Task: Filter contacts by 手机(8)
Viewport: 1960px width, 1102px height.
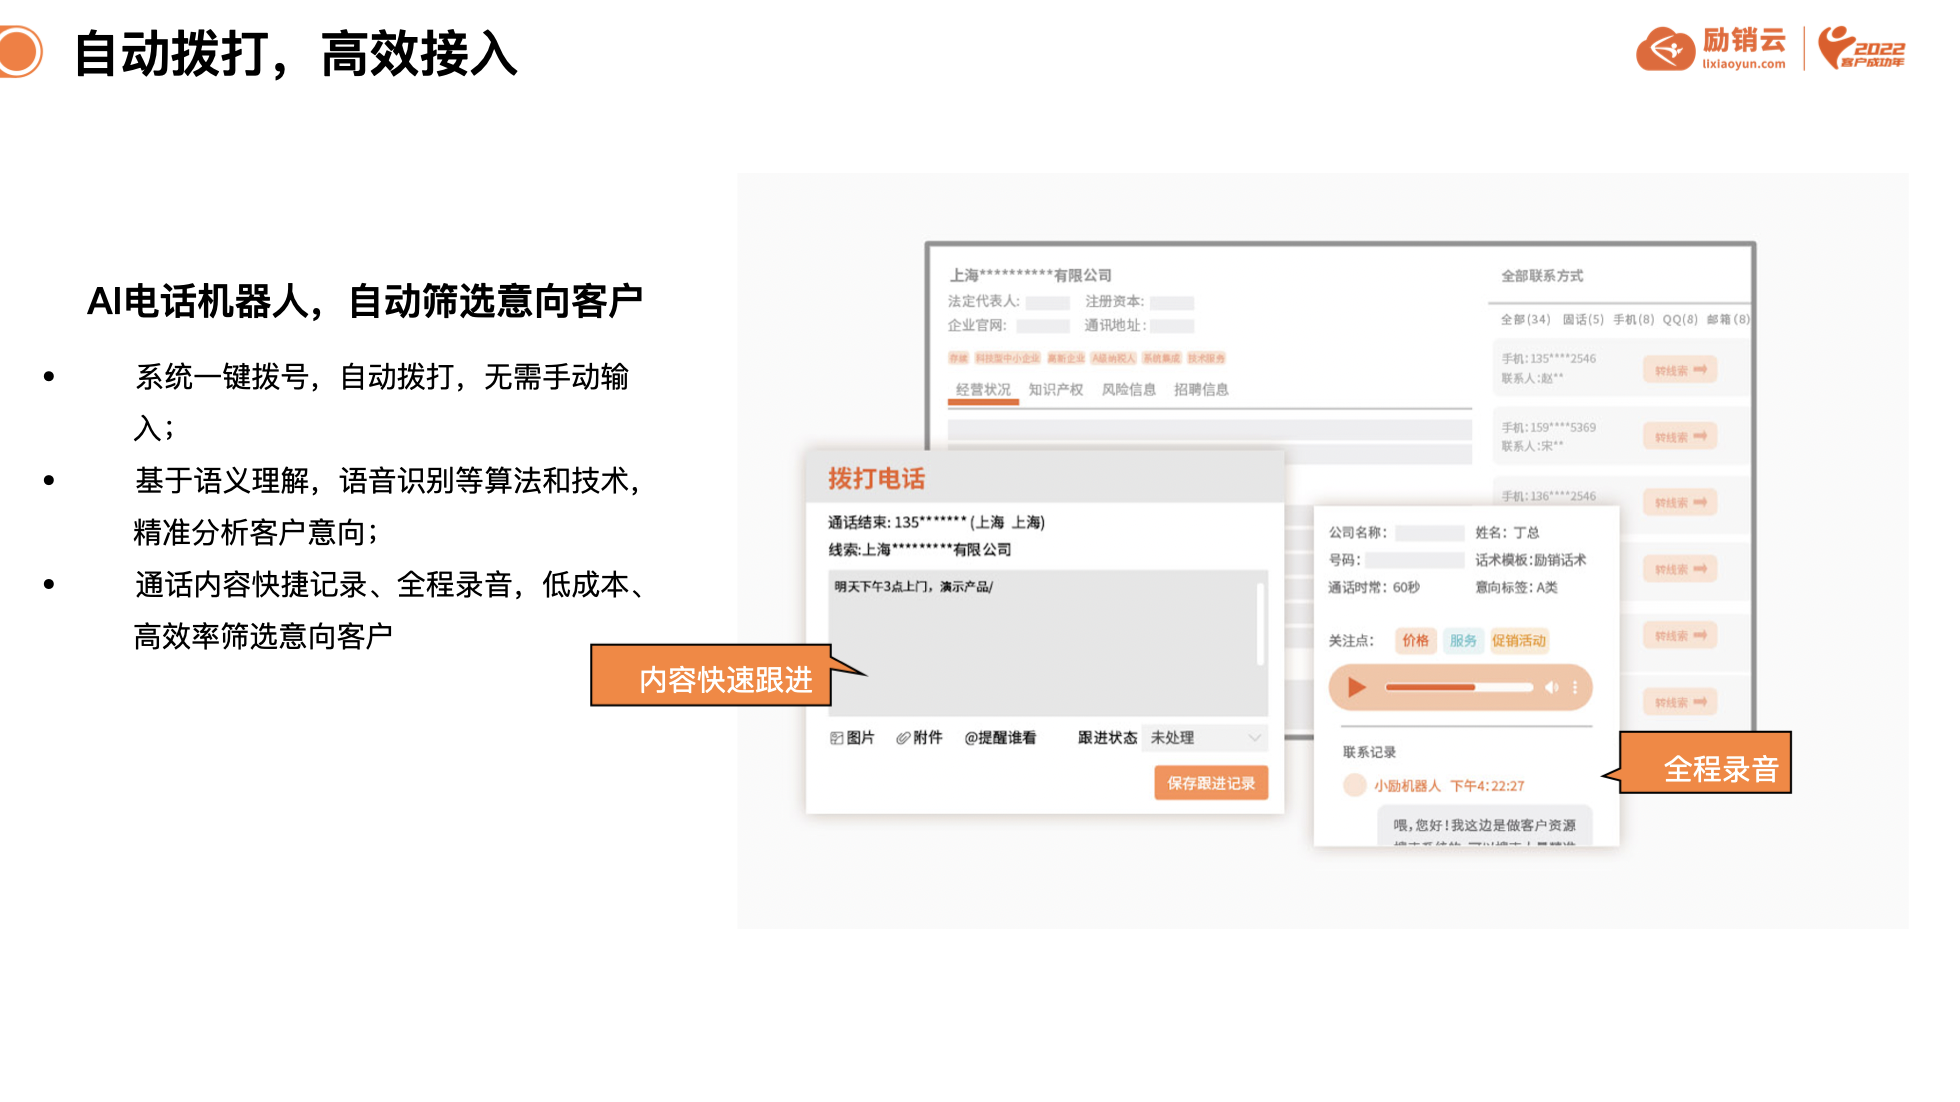Action: tap(1633, 320)
